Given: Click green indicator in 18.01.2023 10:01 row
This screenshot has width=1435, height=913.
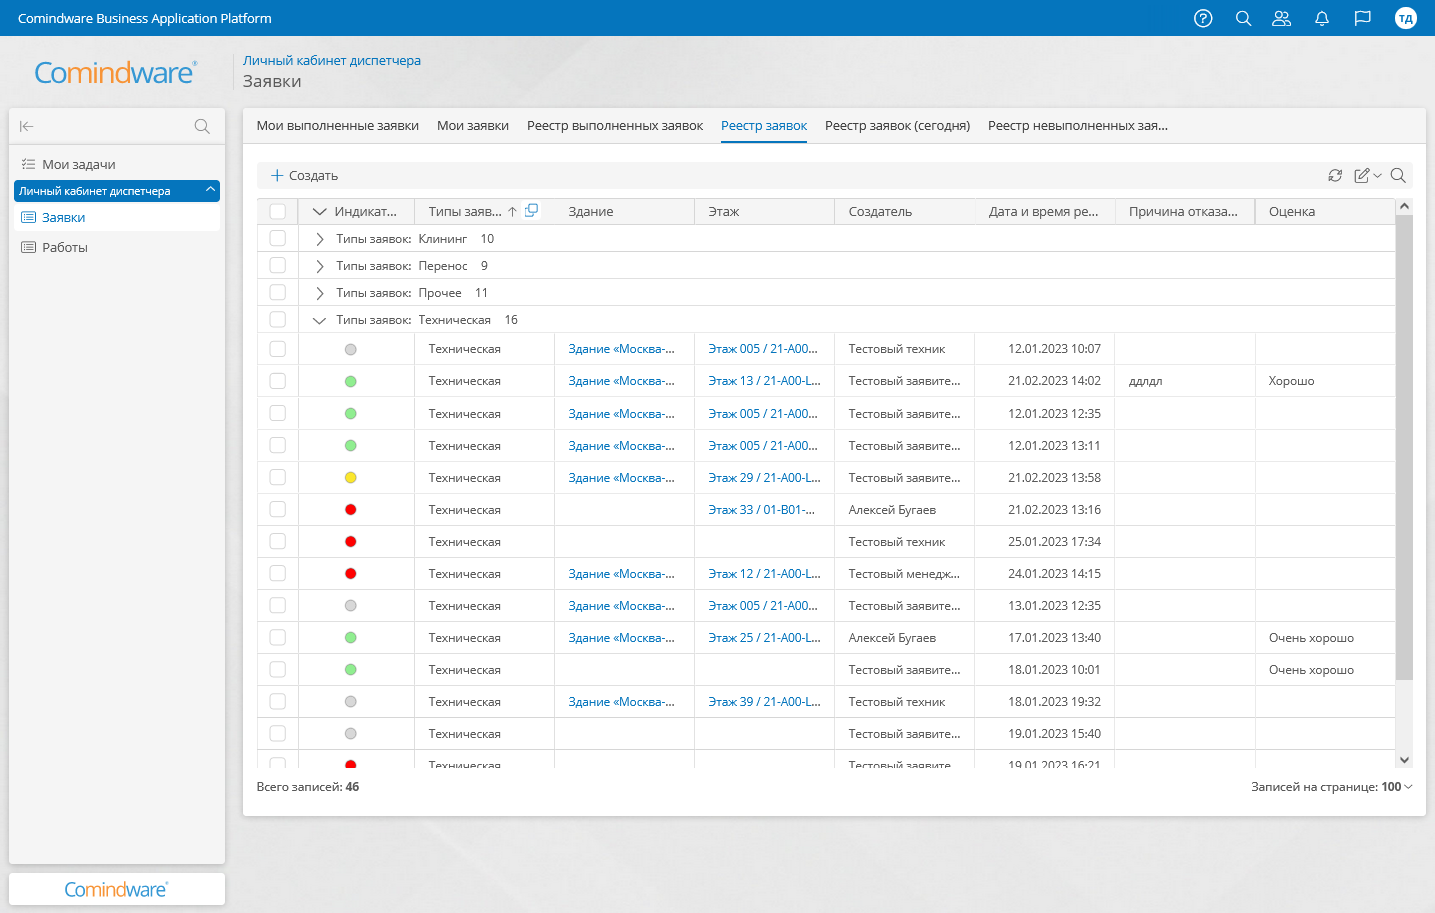Looking at the screenshot, I should click(x=350, y=670).
